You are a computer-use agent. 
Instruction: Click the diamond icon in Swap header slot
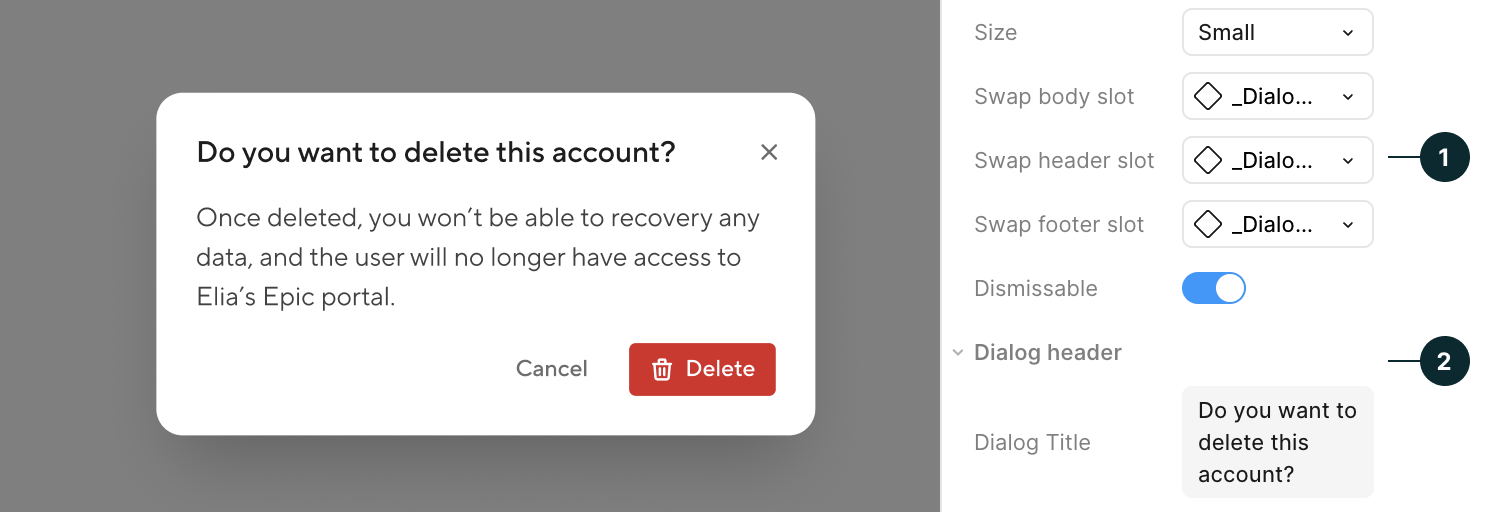(x=1208, y=160)
